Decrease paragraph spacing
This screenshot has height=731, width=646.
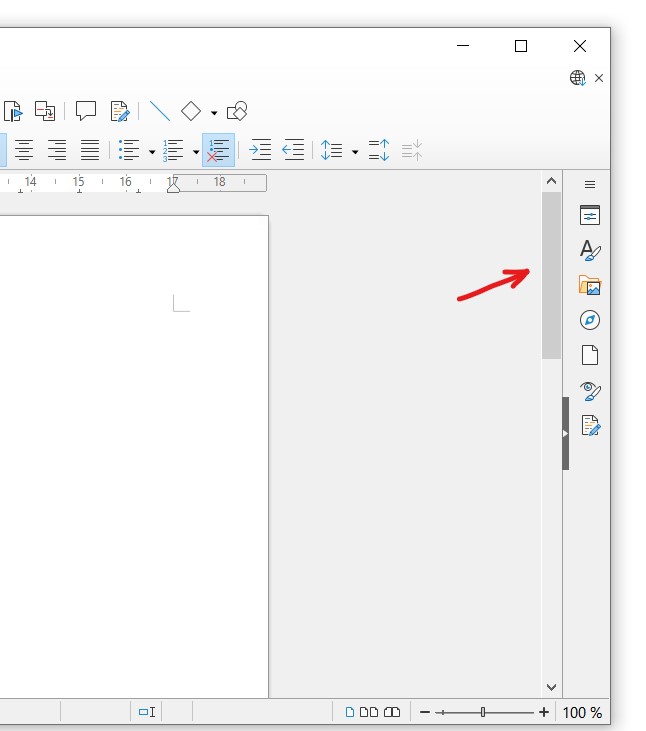click(412, 150)
